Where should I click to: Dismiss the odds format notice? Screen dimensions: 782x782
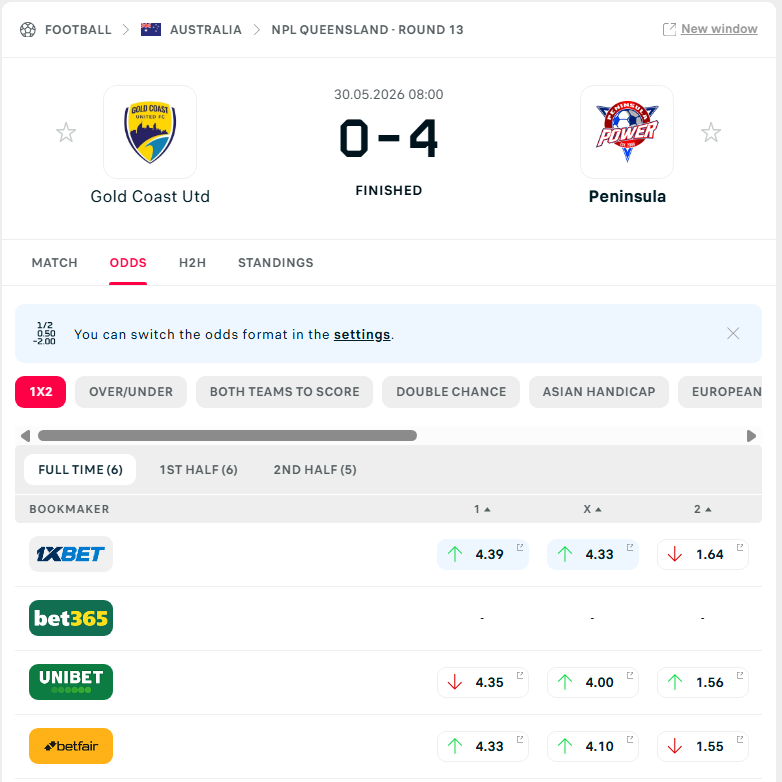point(733,334)
